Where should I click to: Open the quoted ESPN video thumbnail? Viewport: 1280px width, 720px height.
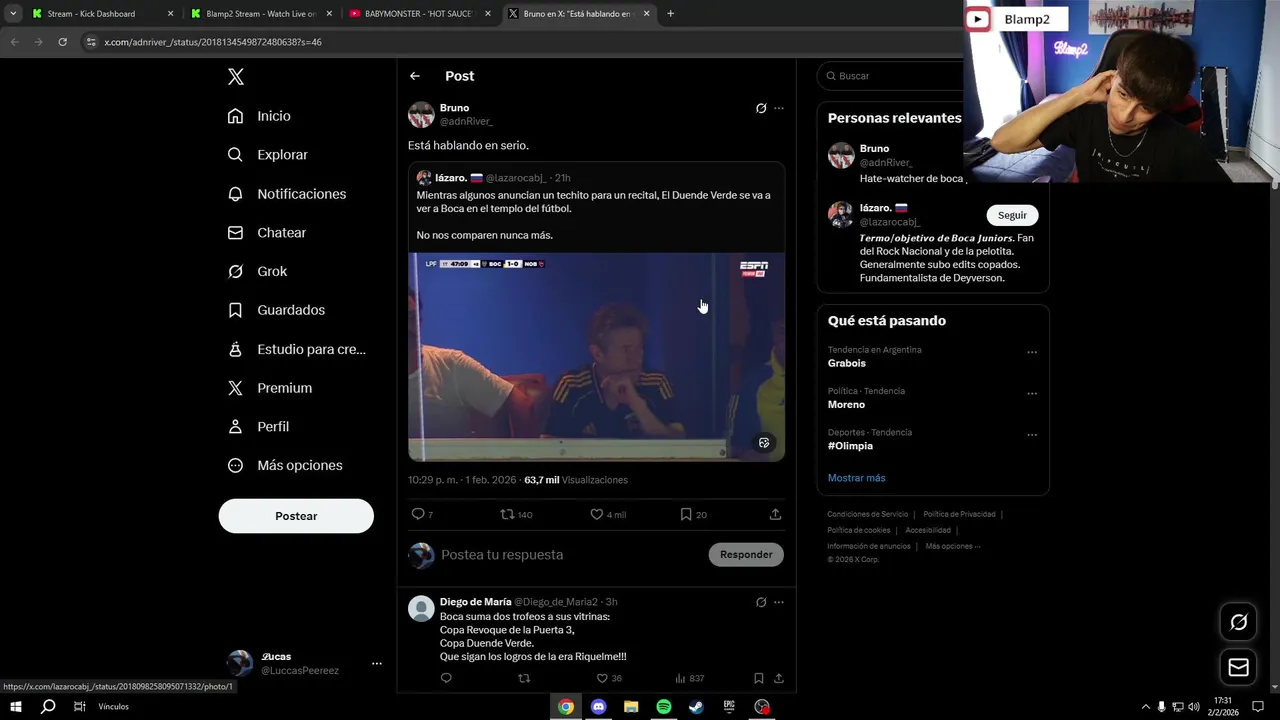pos(596,357)
